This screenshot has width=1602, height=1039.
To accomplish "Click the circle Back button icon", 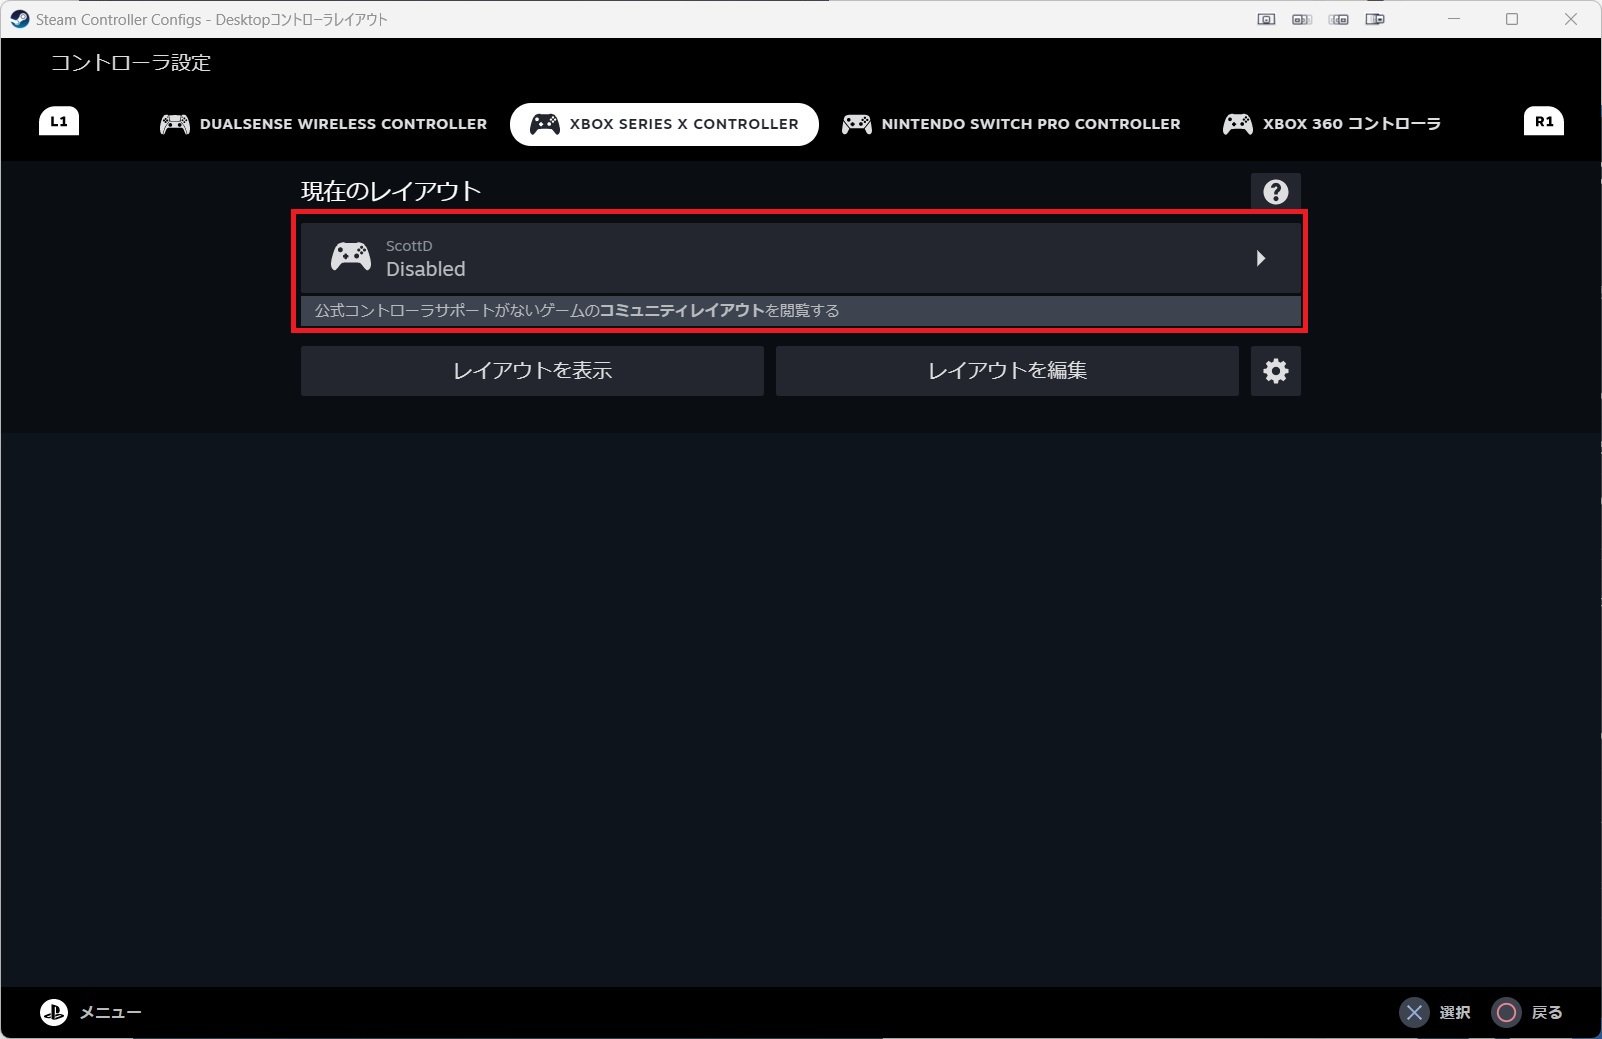I will (1506, 1013).
